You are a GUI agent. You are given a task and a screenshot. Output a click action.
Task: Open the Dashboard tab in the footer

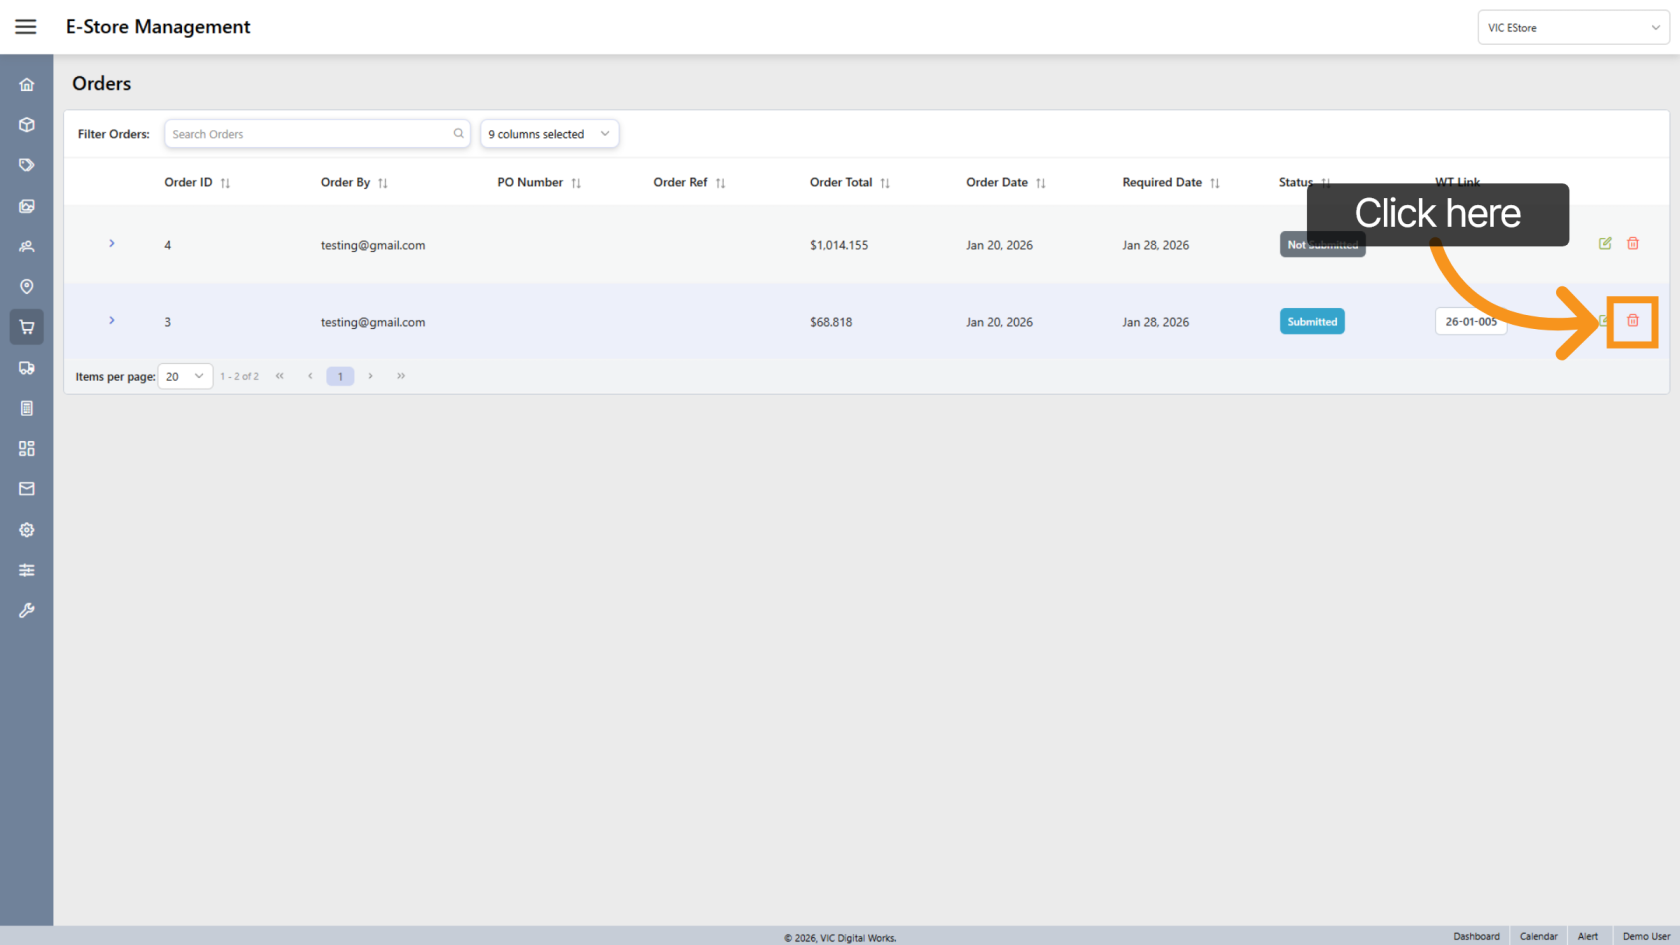tap(1476, 936)
